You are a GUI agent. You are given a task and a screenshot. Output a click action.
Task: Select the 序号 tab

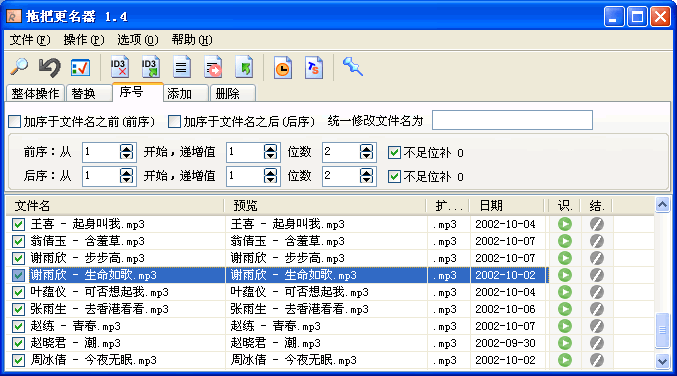pos(138,92)
